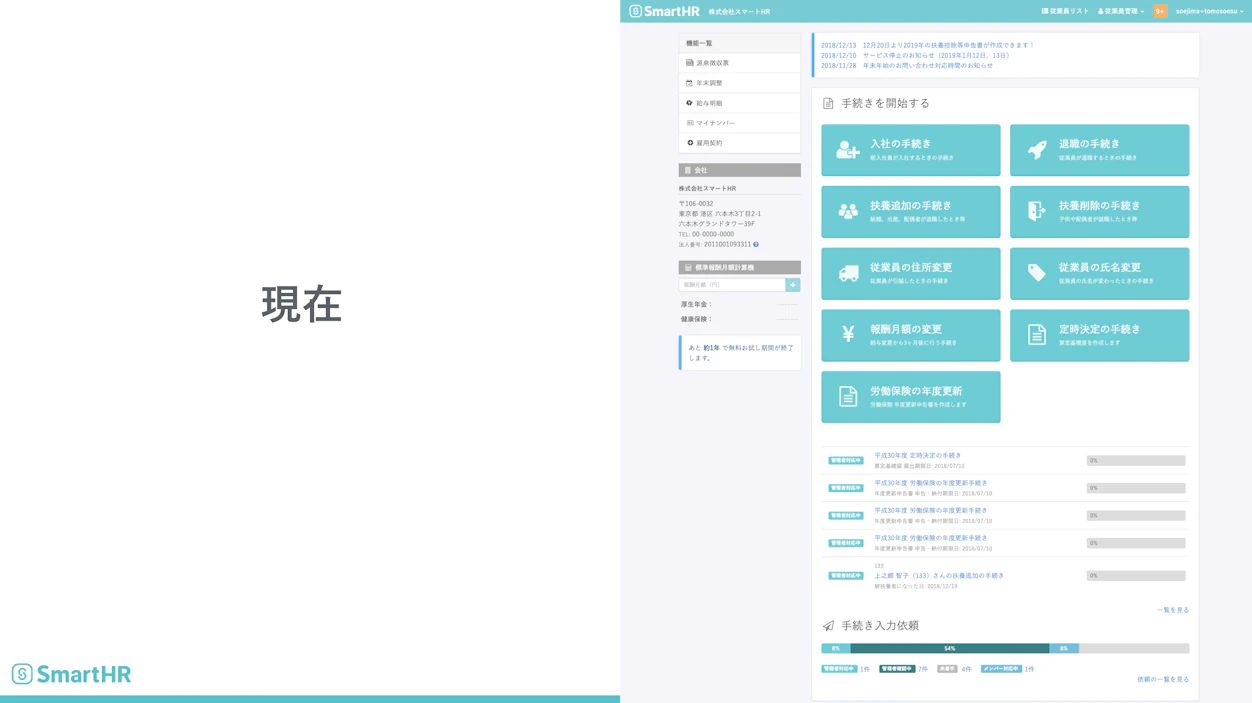
Task: Click the help icon beside 法人番号
Action: (x=756, y=244)
